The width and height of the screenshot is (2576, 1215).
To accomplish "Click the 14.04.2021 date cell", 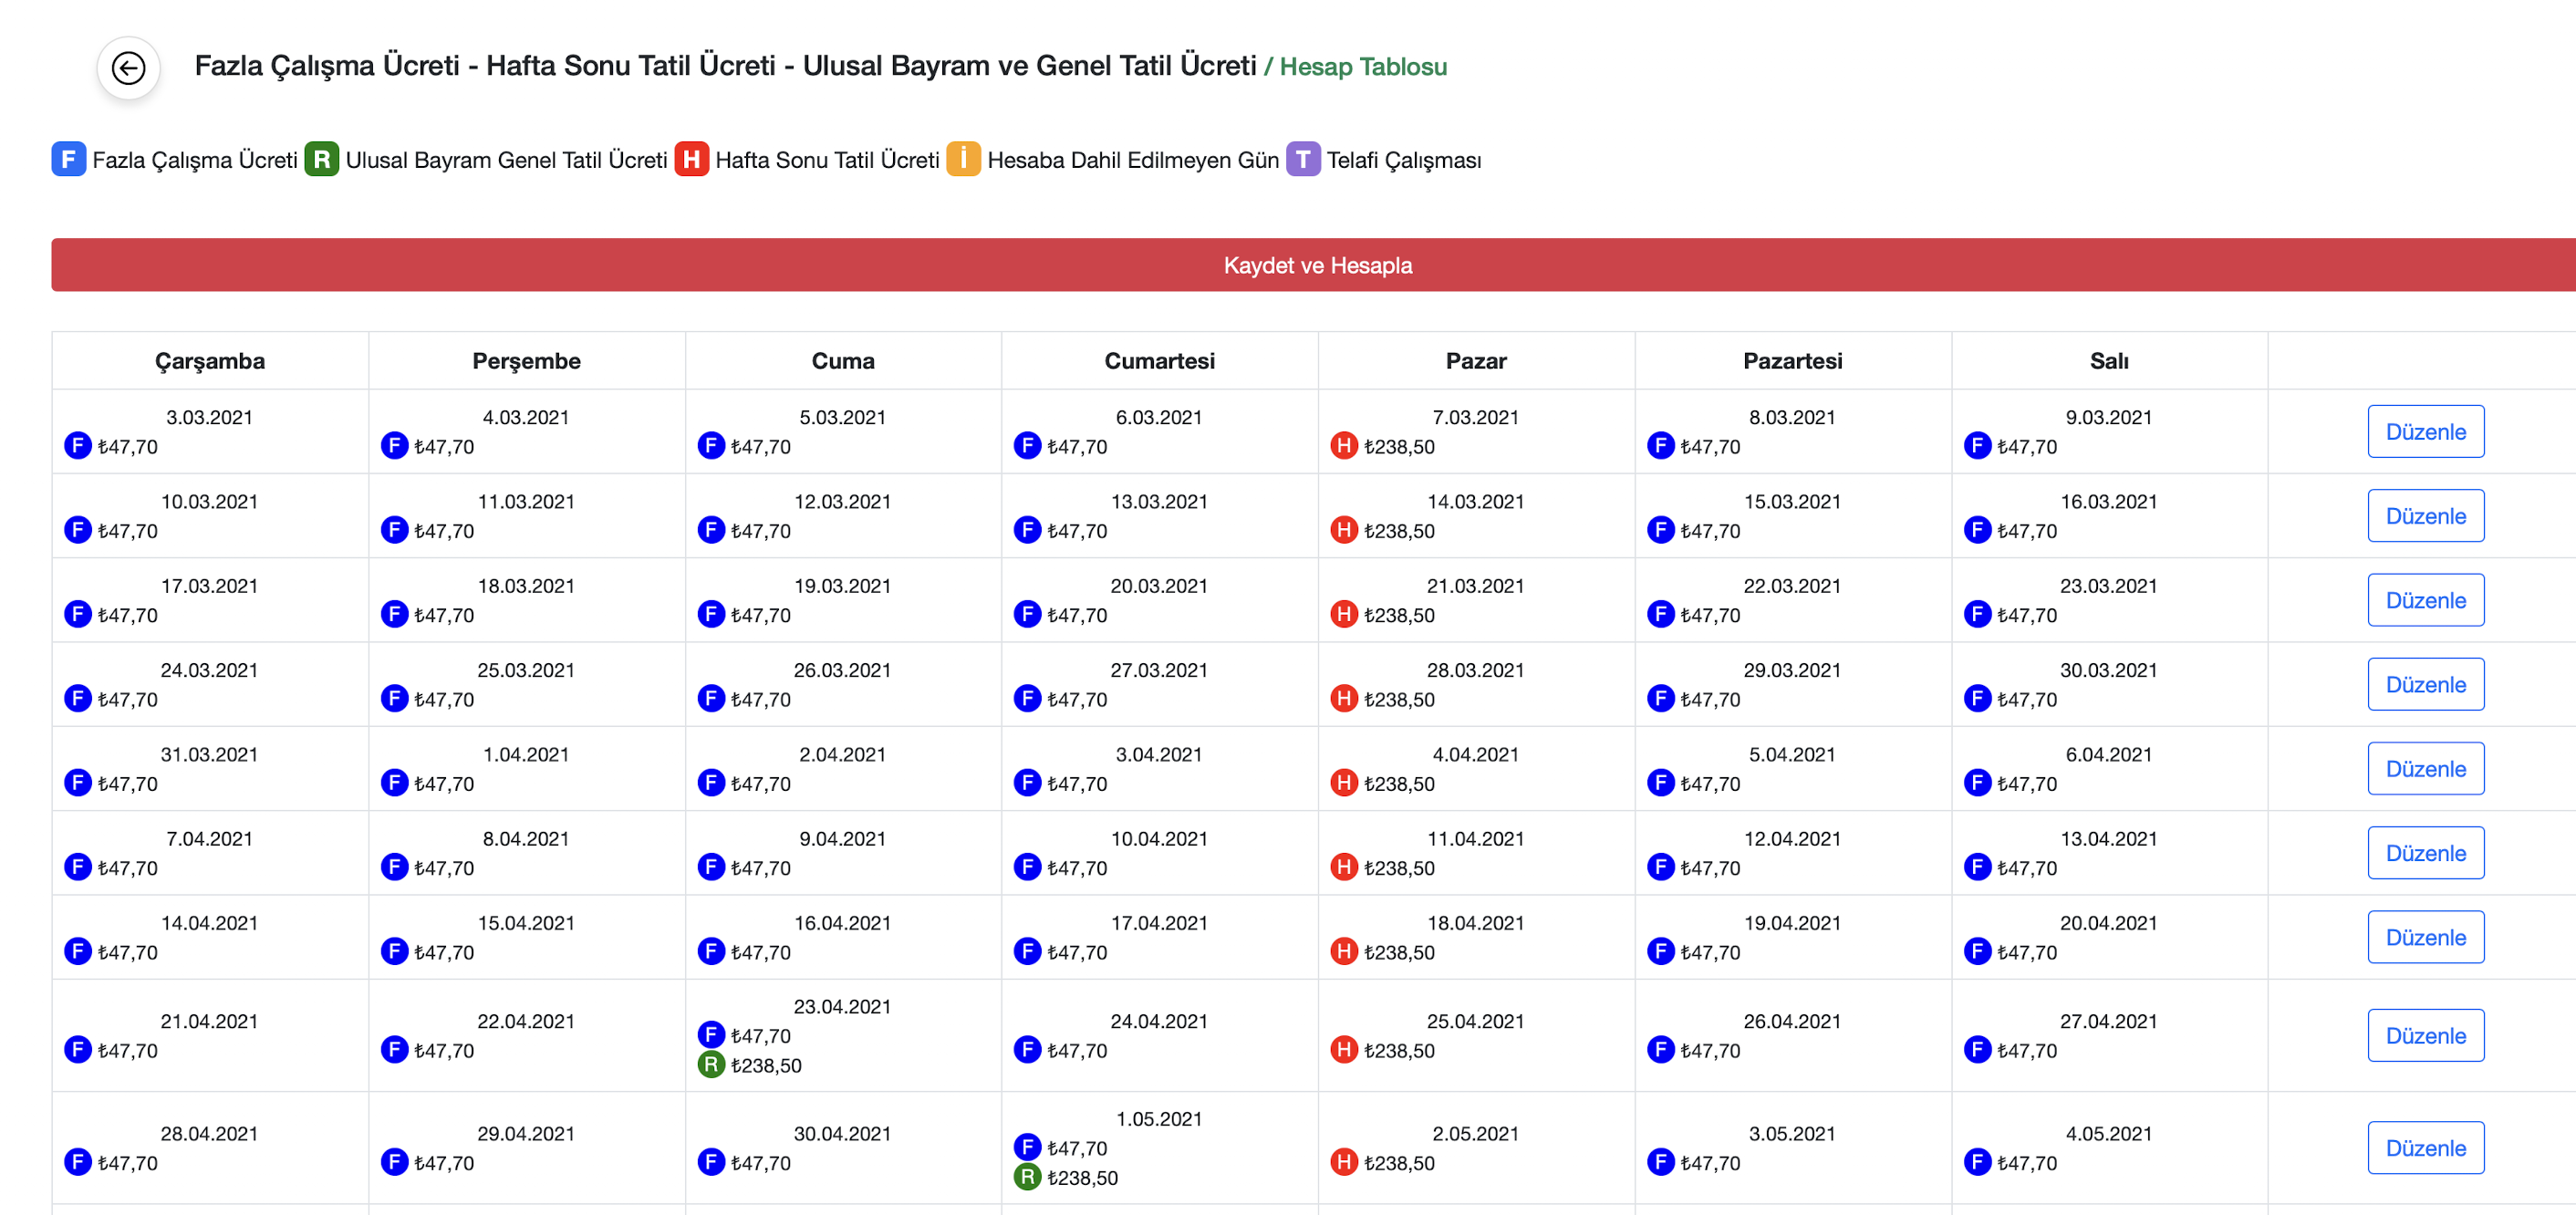I will coord(209,923).
